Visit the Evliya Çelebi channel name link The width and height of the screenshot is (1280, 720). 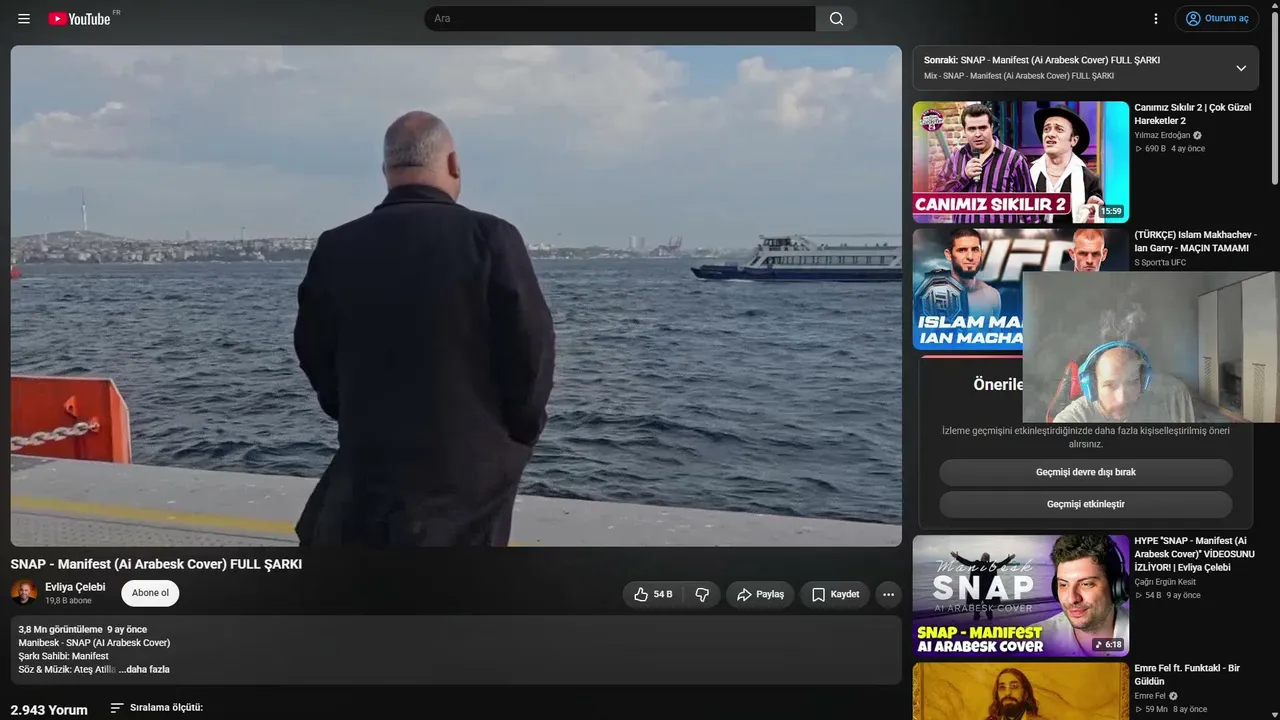[x=75, y=587]
